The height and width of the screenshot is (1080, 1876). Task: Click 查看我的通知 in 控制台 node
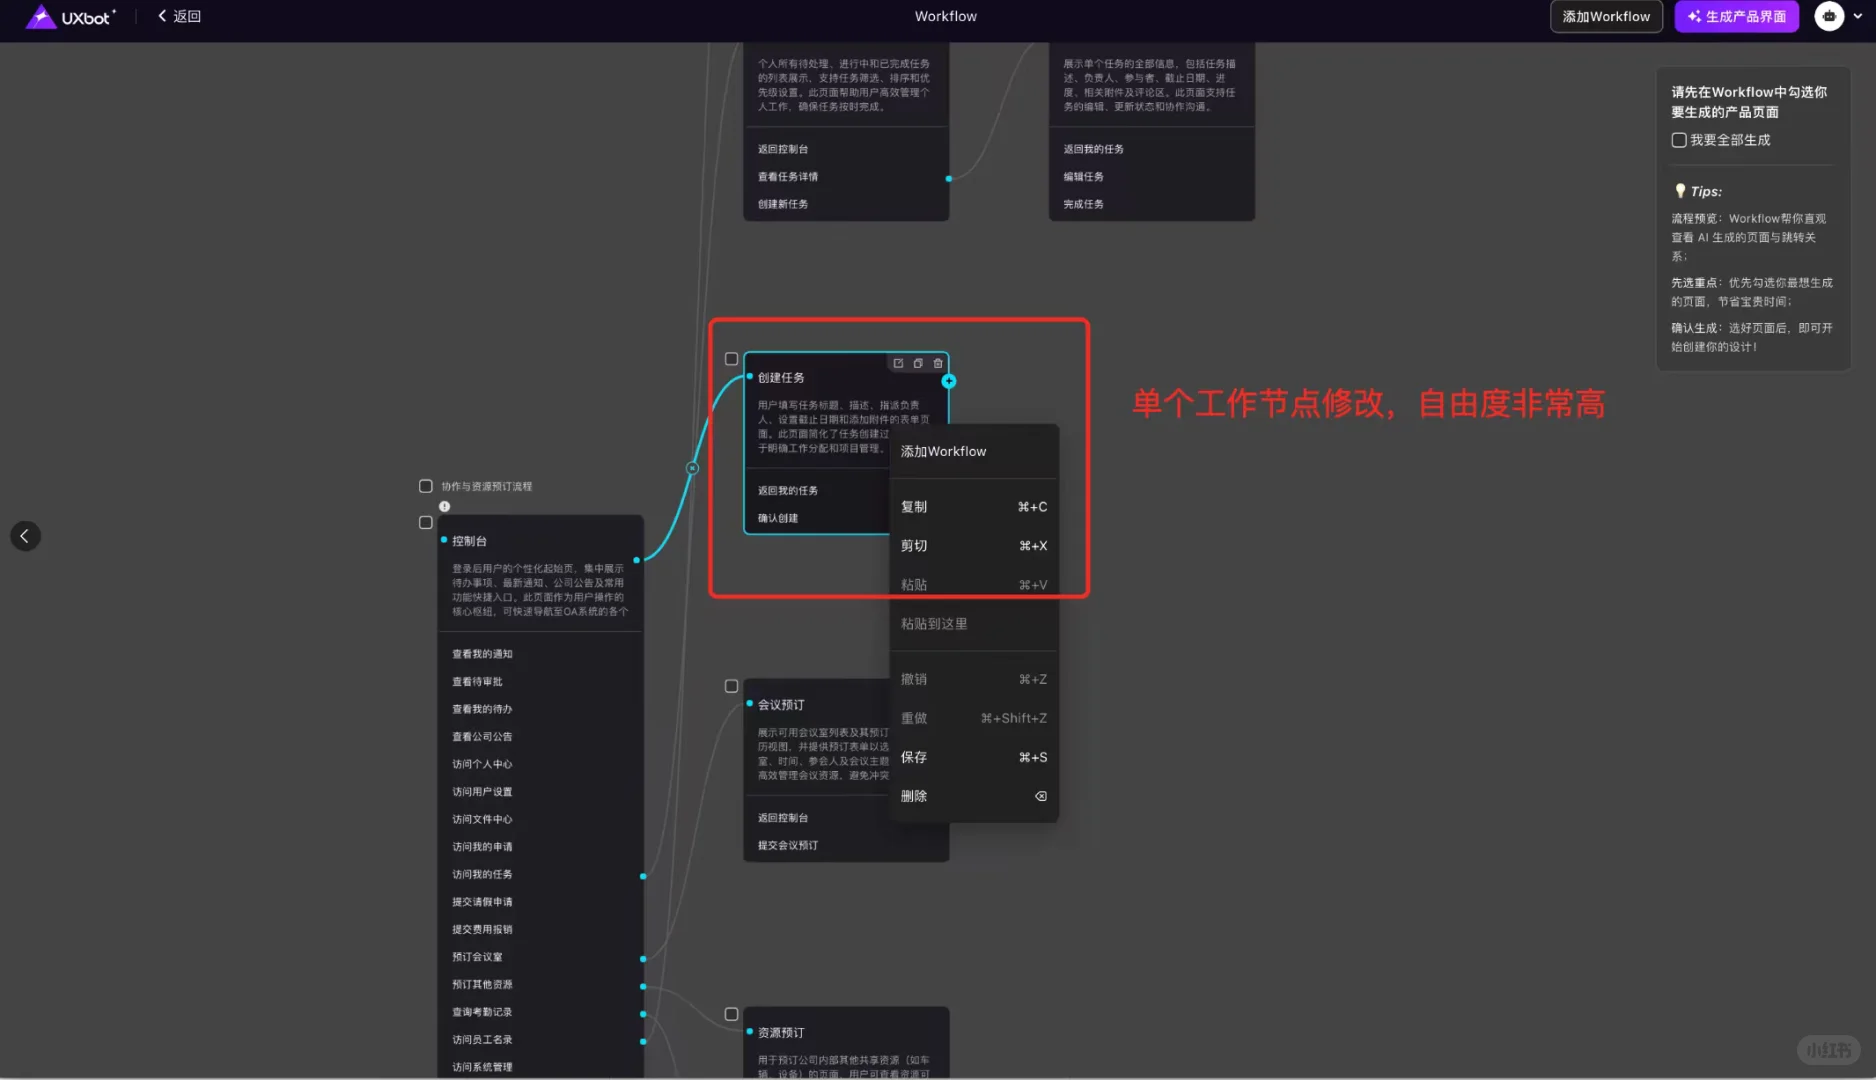[x=482, y=654]
